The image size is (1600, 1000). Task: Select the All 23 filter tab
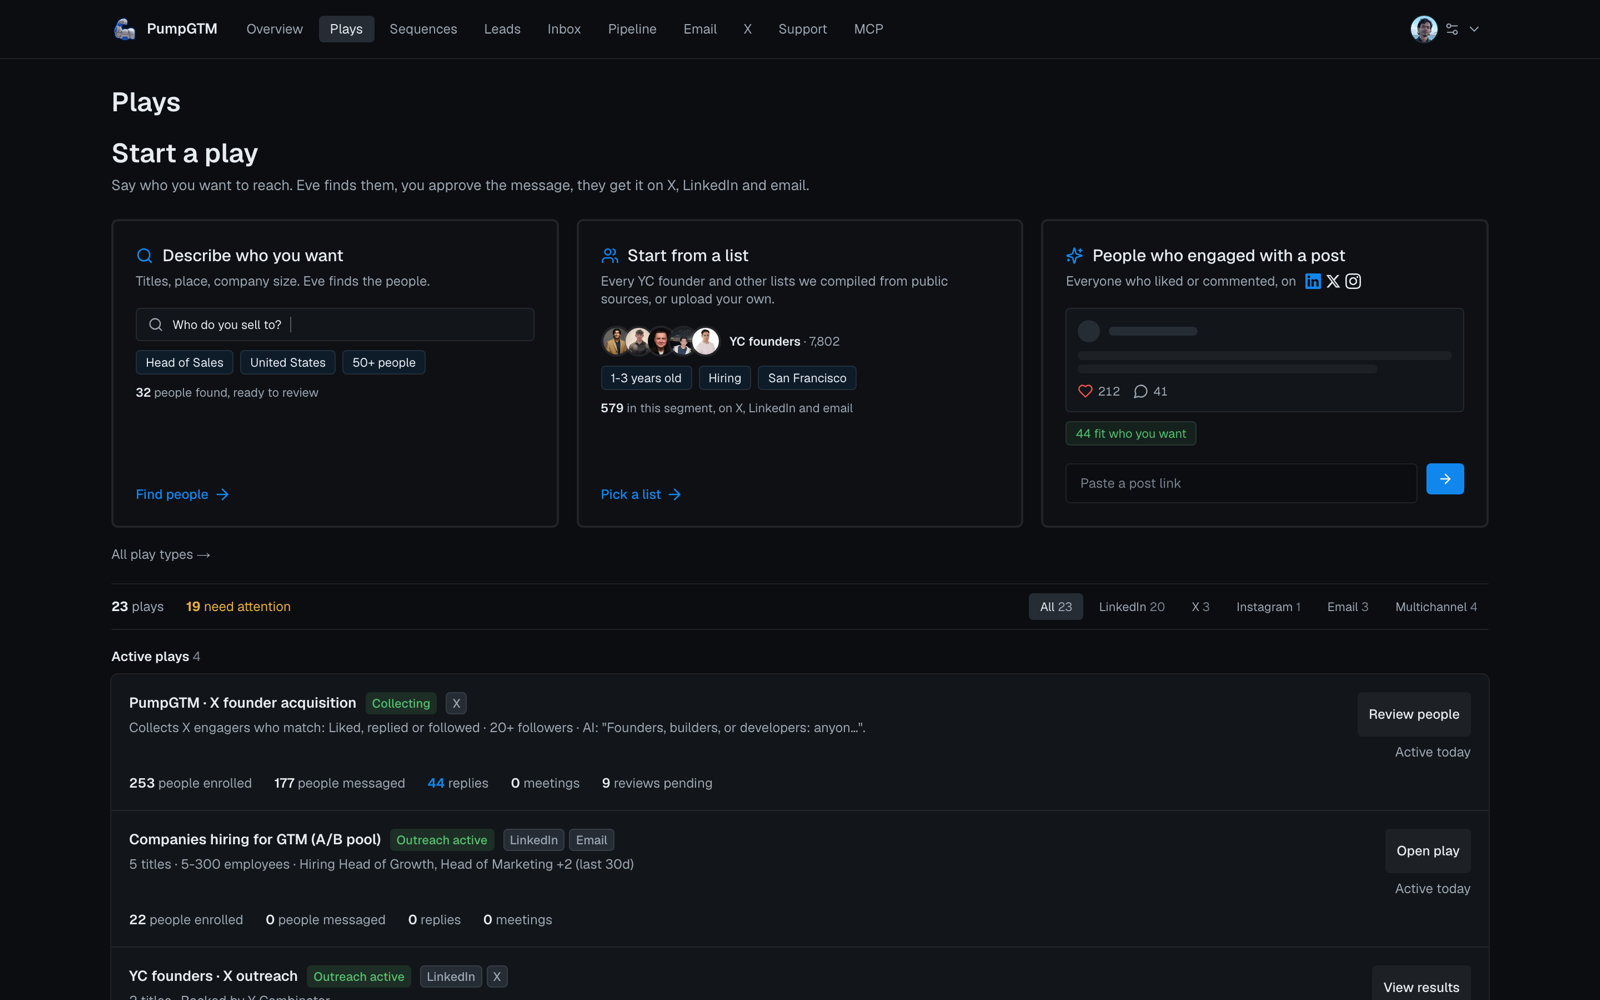1055,607
